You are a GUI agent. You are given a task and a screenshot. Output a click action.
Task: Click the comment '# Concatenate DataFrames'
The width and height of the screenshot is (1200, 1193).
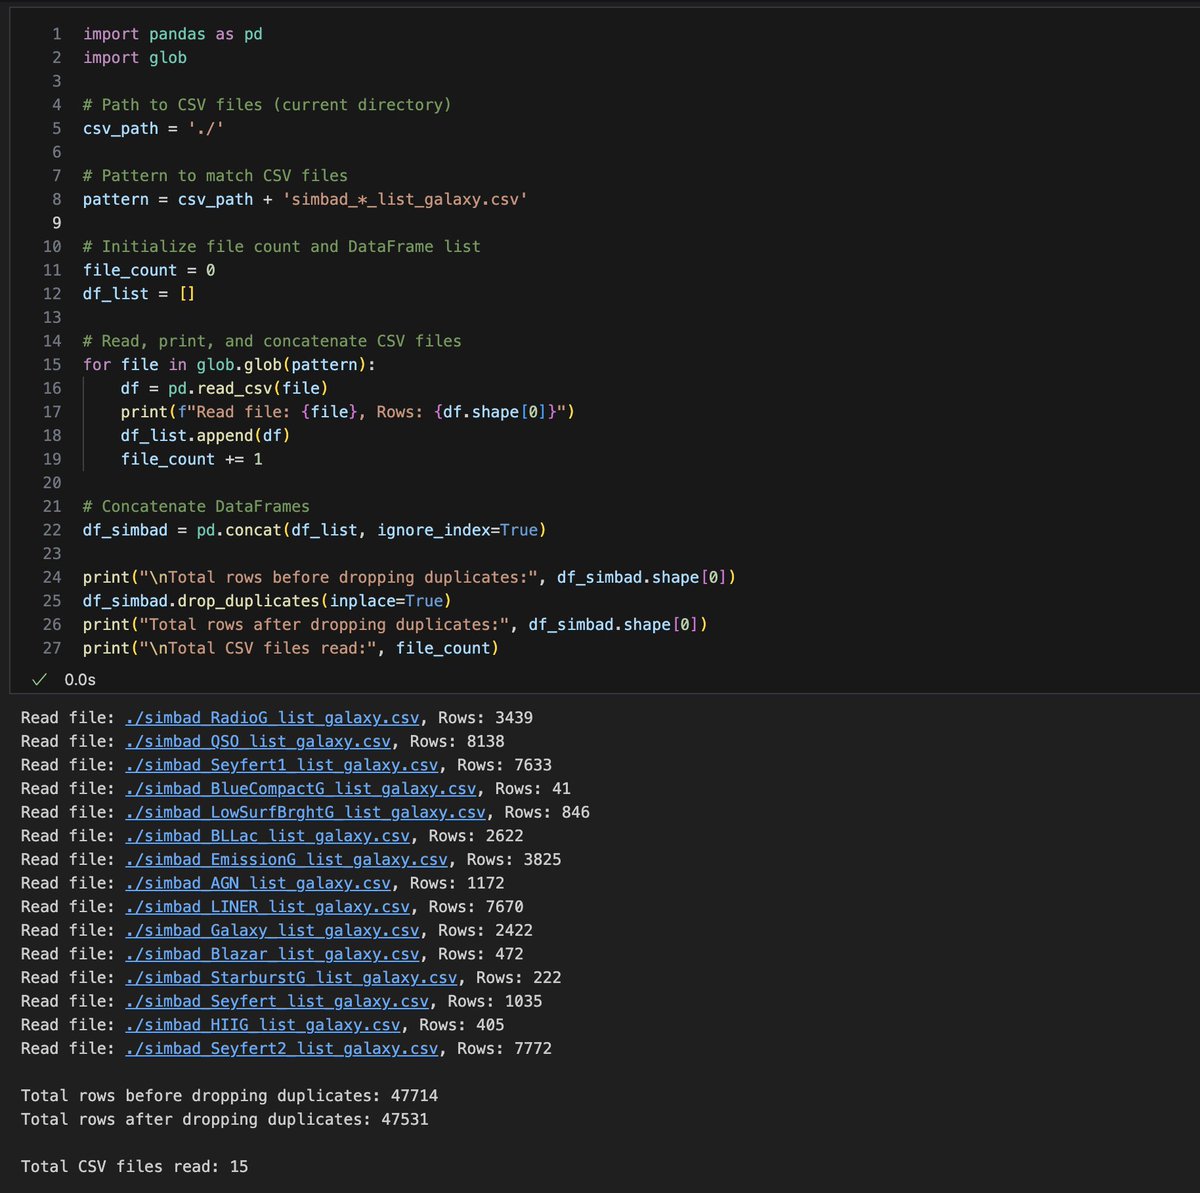click(x=197, y=506)
